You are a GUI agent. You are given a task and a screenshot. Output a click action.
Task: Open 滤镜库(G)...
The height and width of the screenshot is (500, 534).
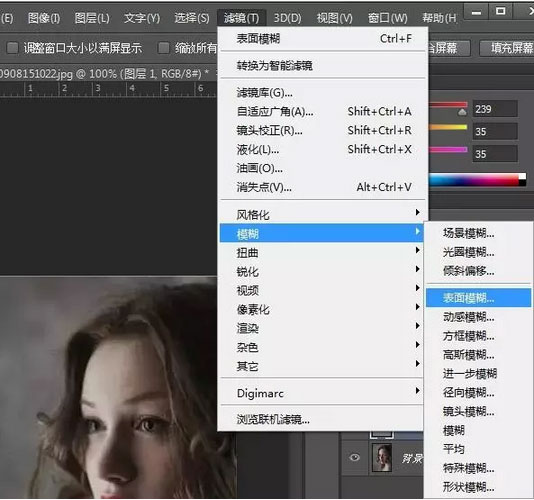click(x=323, y=93)
